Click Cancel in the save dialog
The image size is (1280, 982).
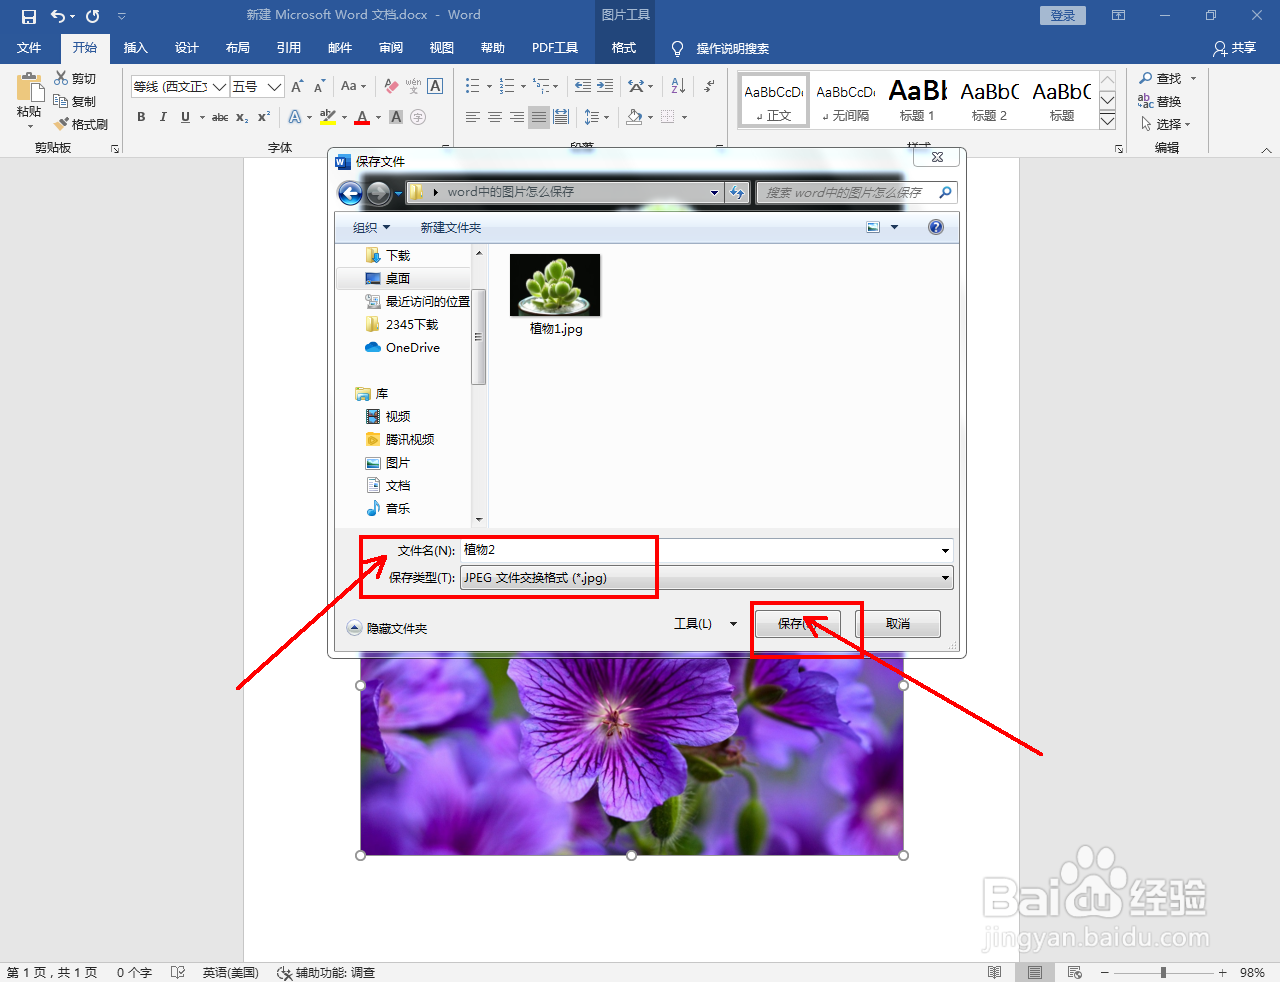tap(898, 624)
